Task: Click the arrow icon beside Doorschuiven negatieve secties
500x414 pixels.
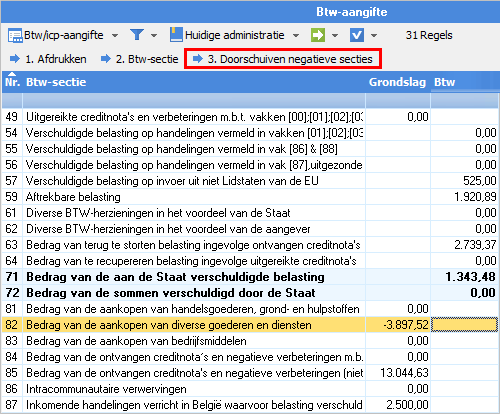Action: pos(198,59)
